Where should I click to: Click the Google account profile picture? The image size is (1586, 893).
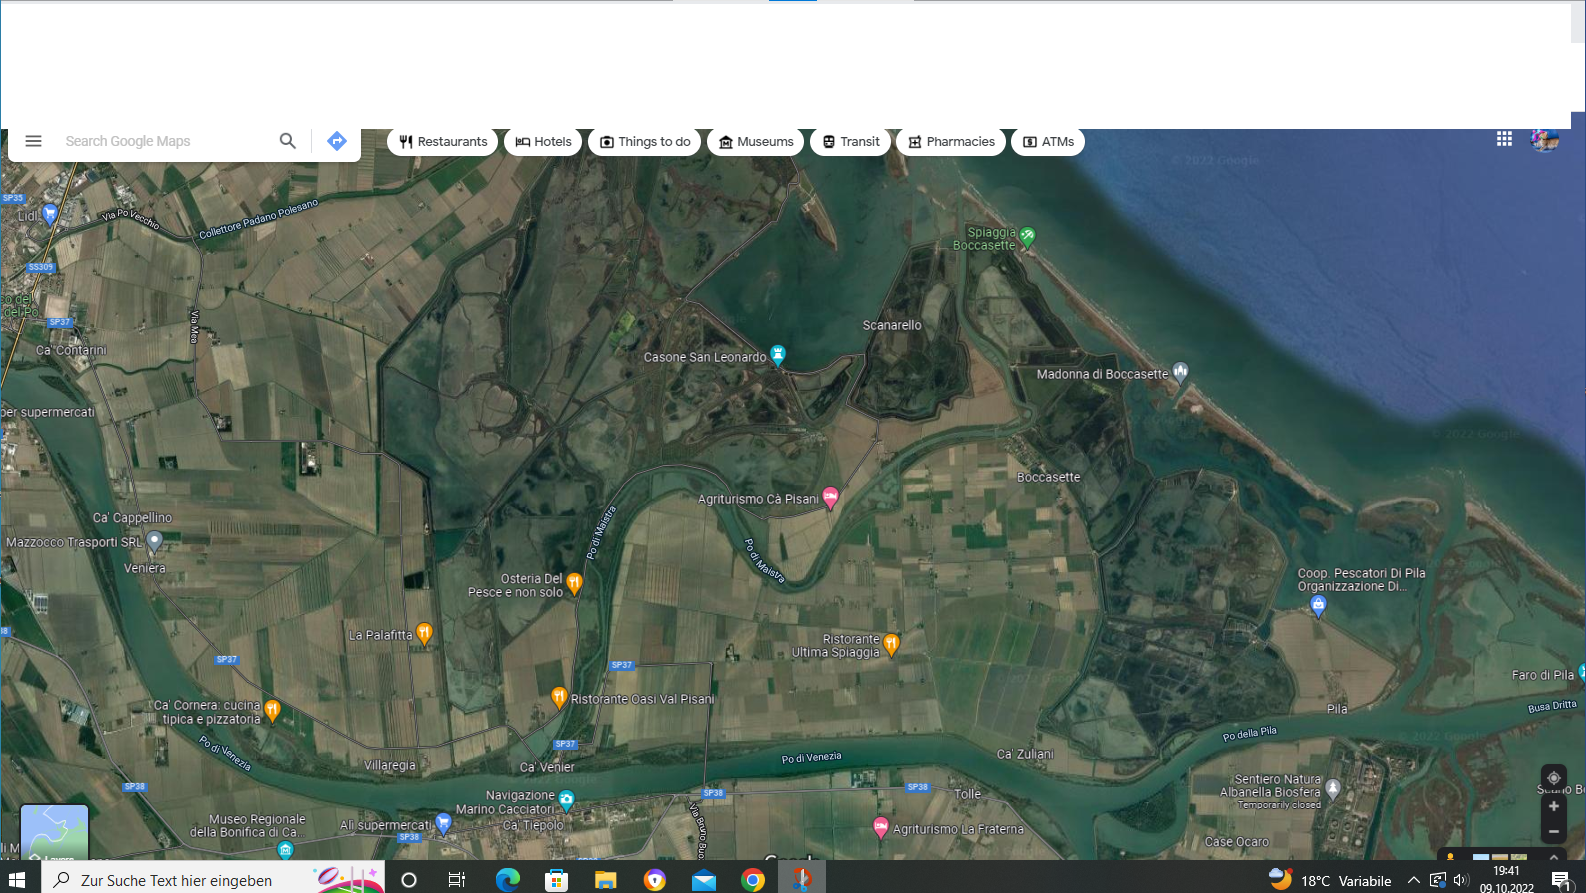tap(1545, 140)
